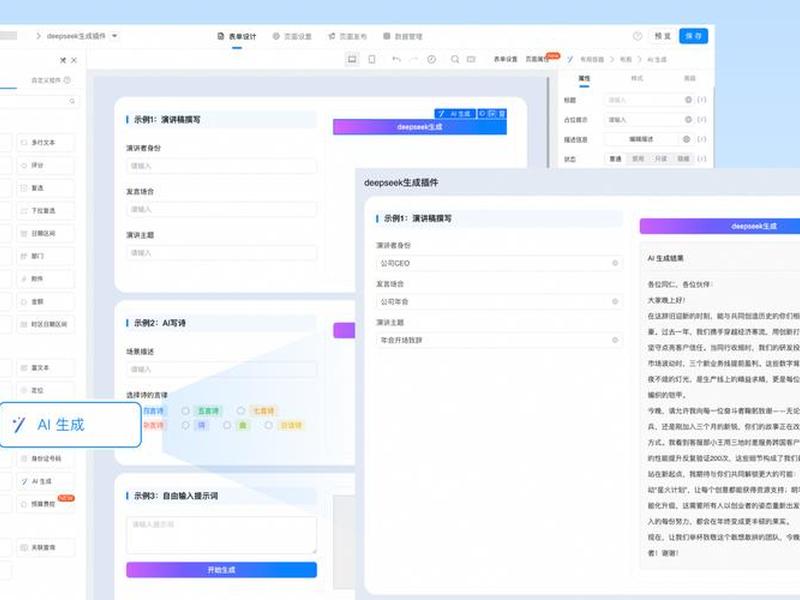
Task: Open the history clock icon
Action: click(x=432, y=59)
